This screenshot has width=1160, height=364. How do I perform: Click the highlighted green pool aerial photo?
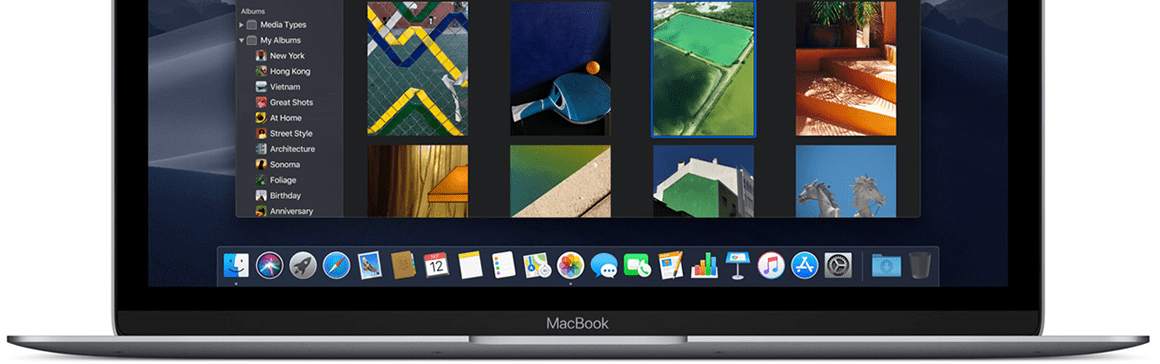pos(704,68)
